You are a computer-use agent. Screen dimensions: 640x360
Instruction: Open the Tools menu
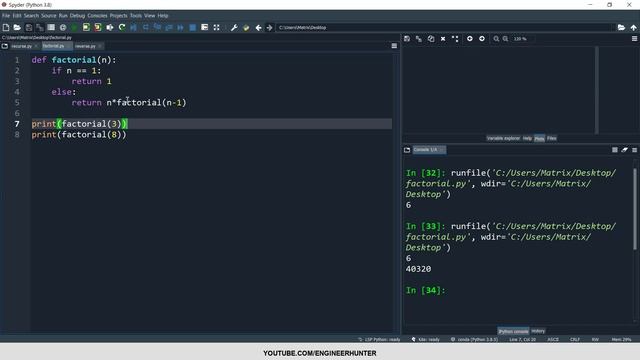[x=136, y=16]
